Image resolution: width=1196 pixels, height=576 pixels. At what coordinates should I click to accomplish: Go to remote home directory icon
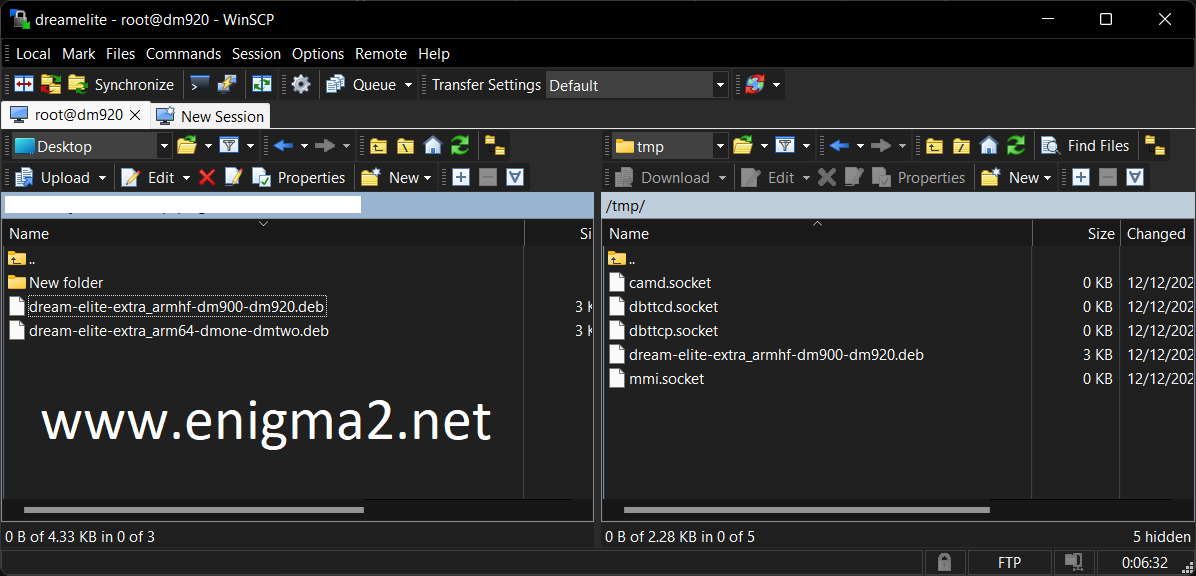click(989, 146)
